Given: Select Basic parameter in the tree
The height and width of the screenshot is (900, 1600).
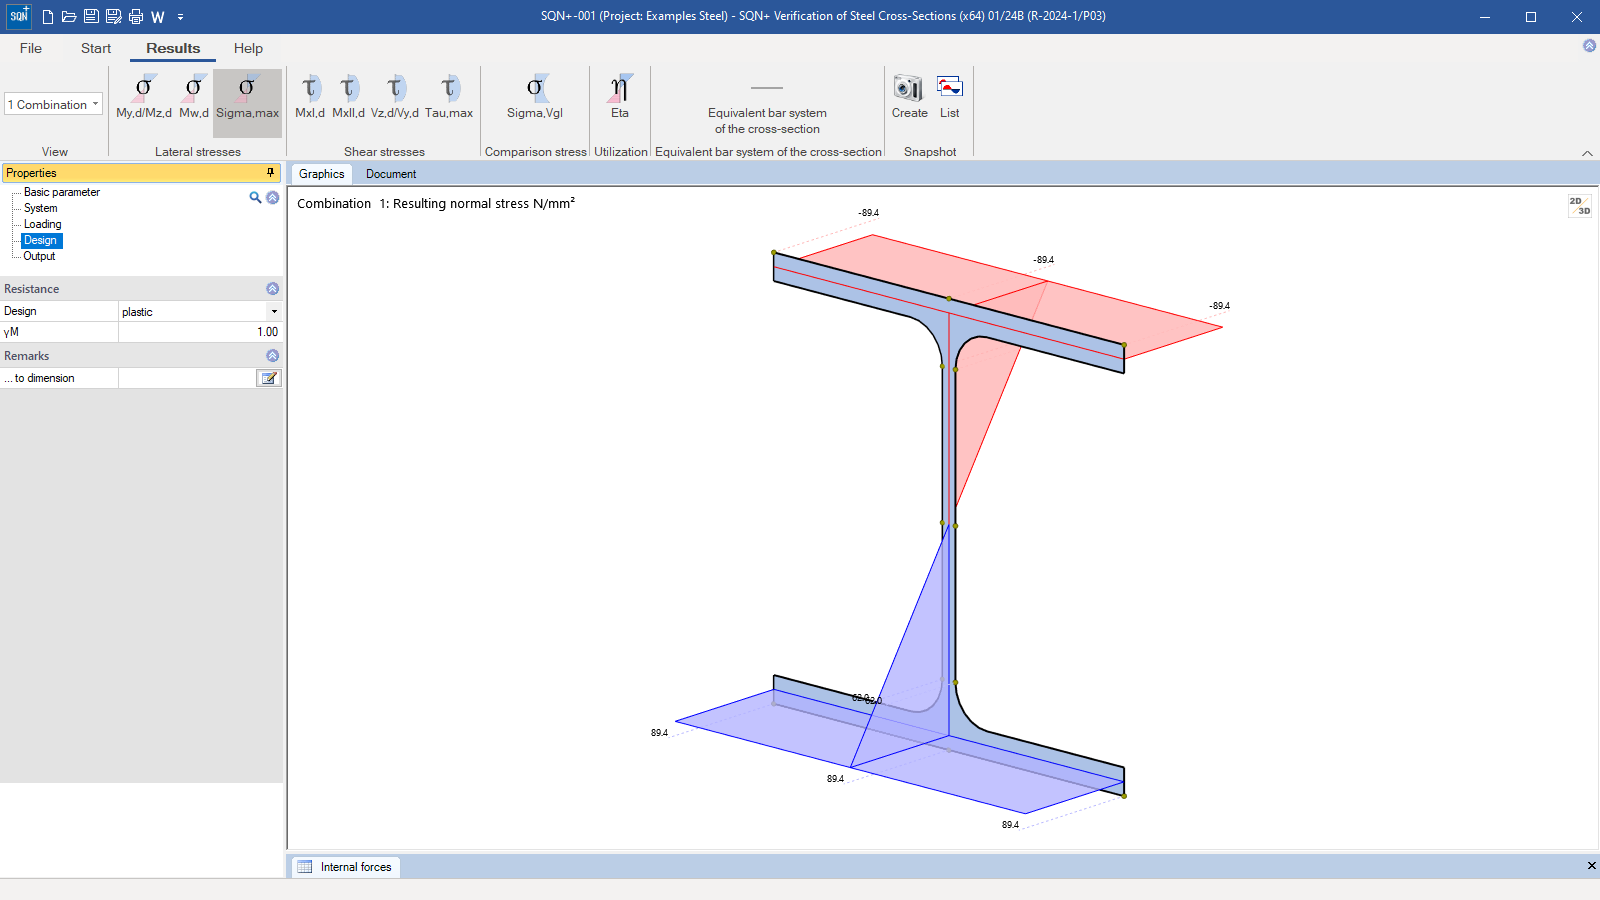Looking at the screenshot, I should tap(62, 192).
